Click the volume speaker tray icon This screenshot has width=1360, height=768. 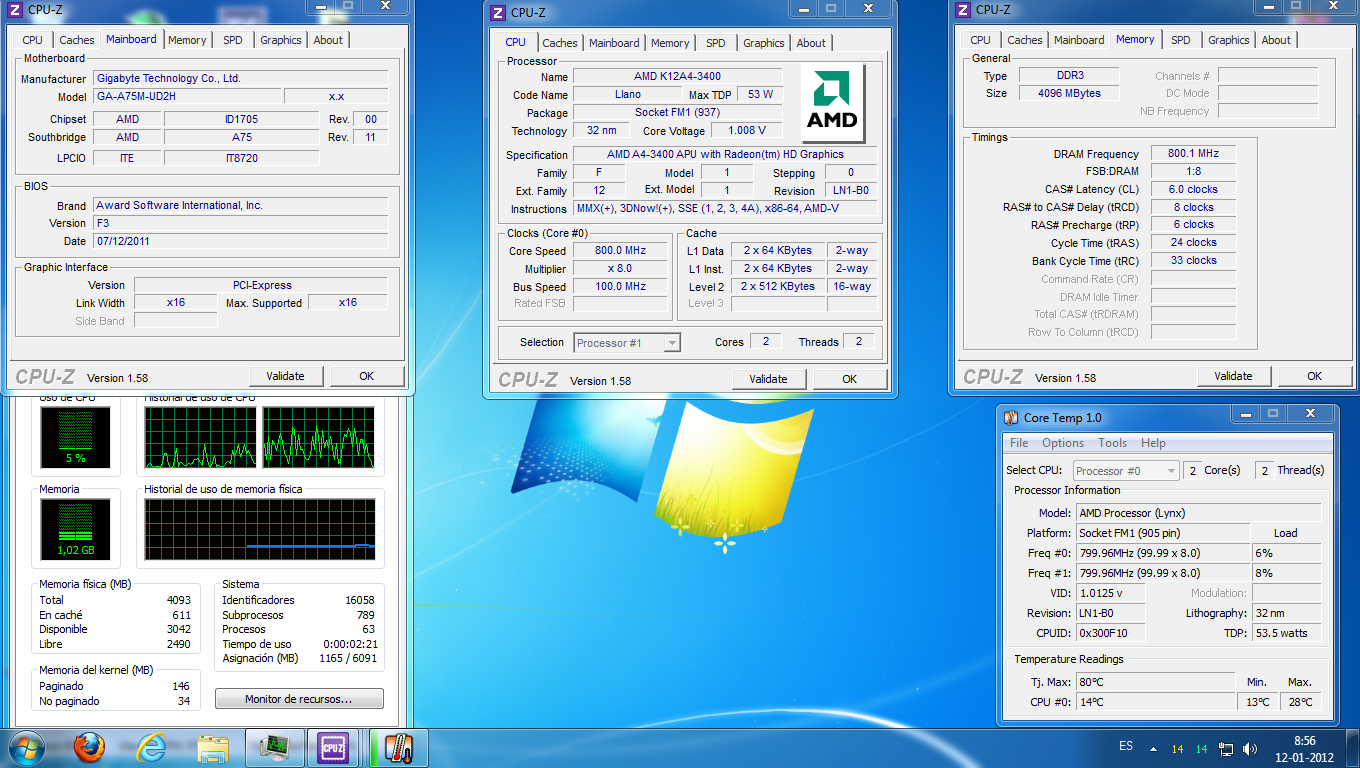1250,748
